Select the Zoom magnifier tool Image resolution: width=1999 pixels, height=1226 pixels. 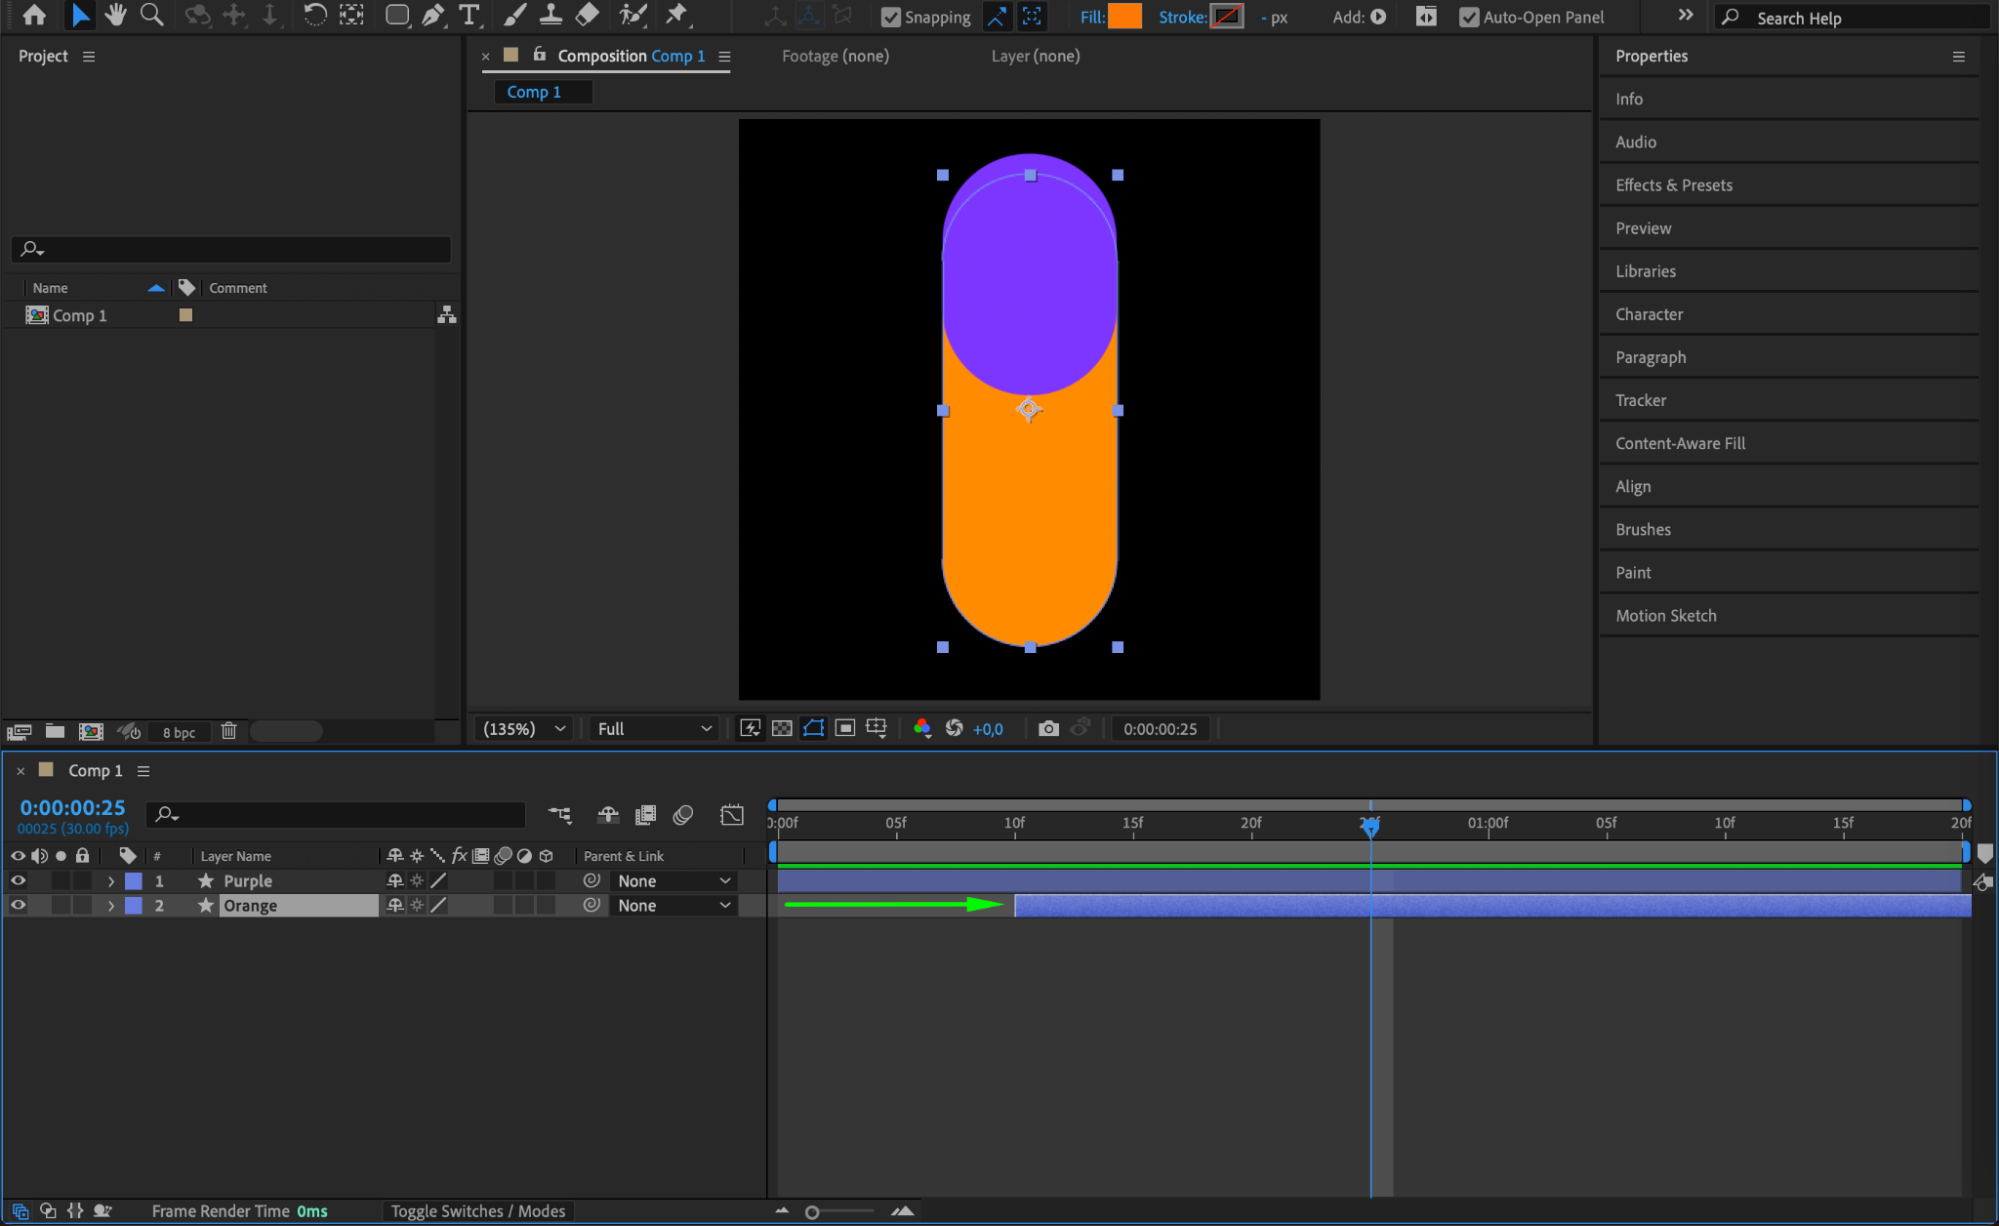[x=152, y=15]
